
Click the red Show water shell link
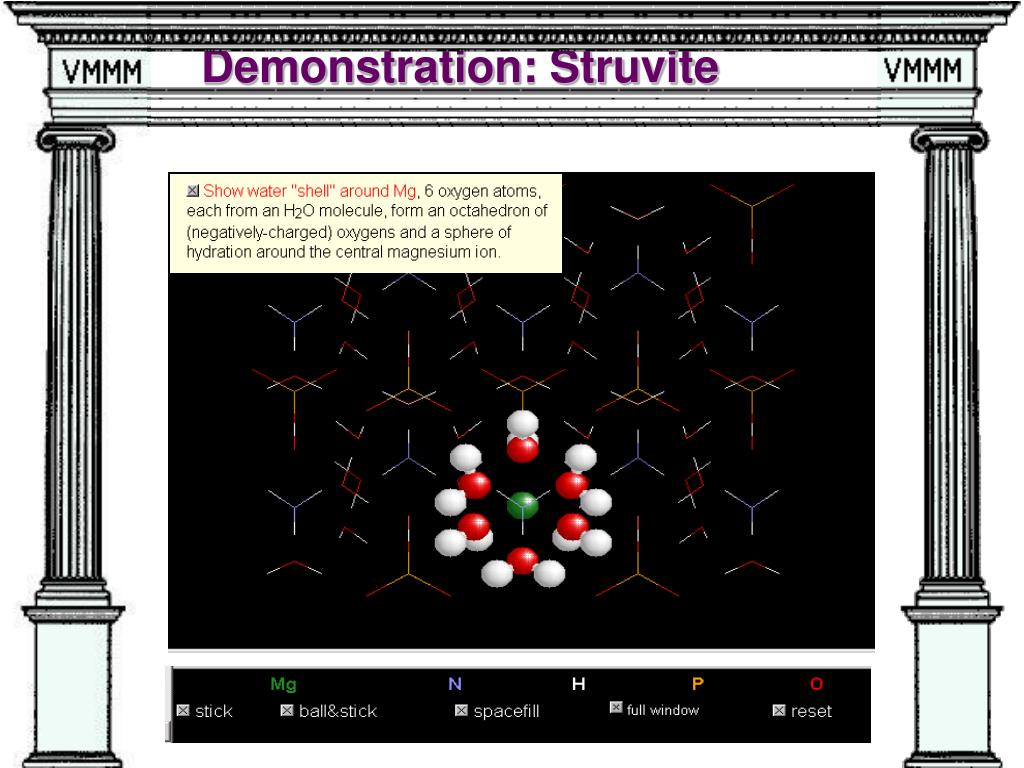[x=310, y=191]
